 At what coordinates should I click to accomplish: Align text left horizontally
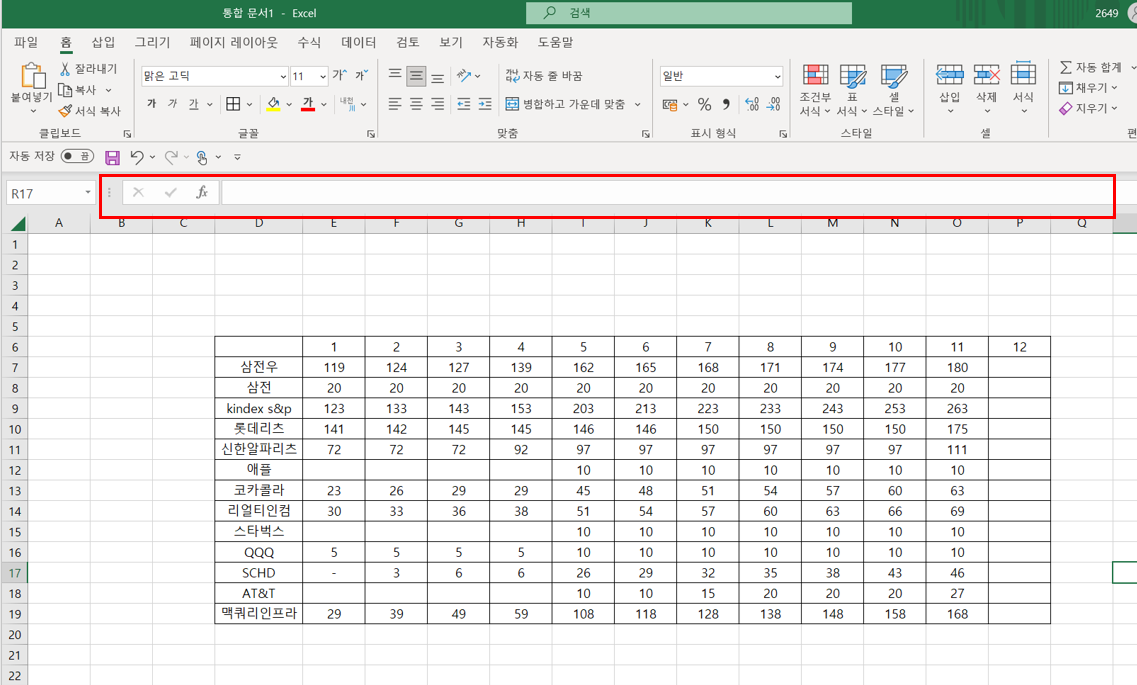point(395,104)
